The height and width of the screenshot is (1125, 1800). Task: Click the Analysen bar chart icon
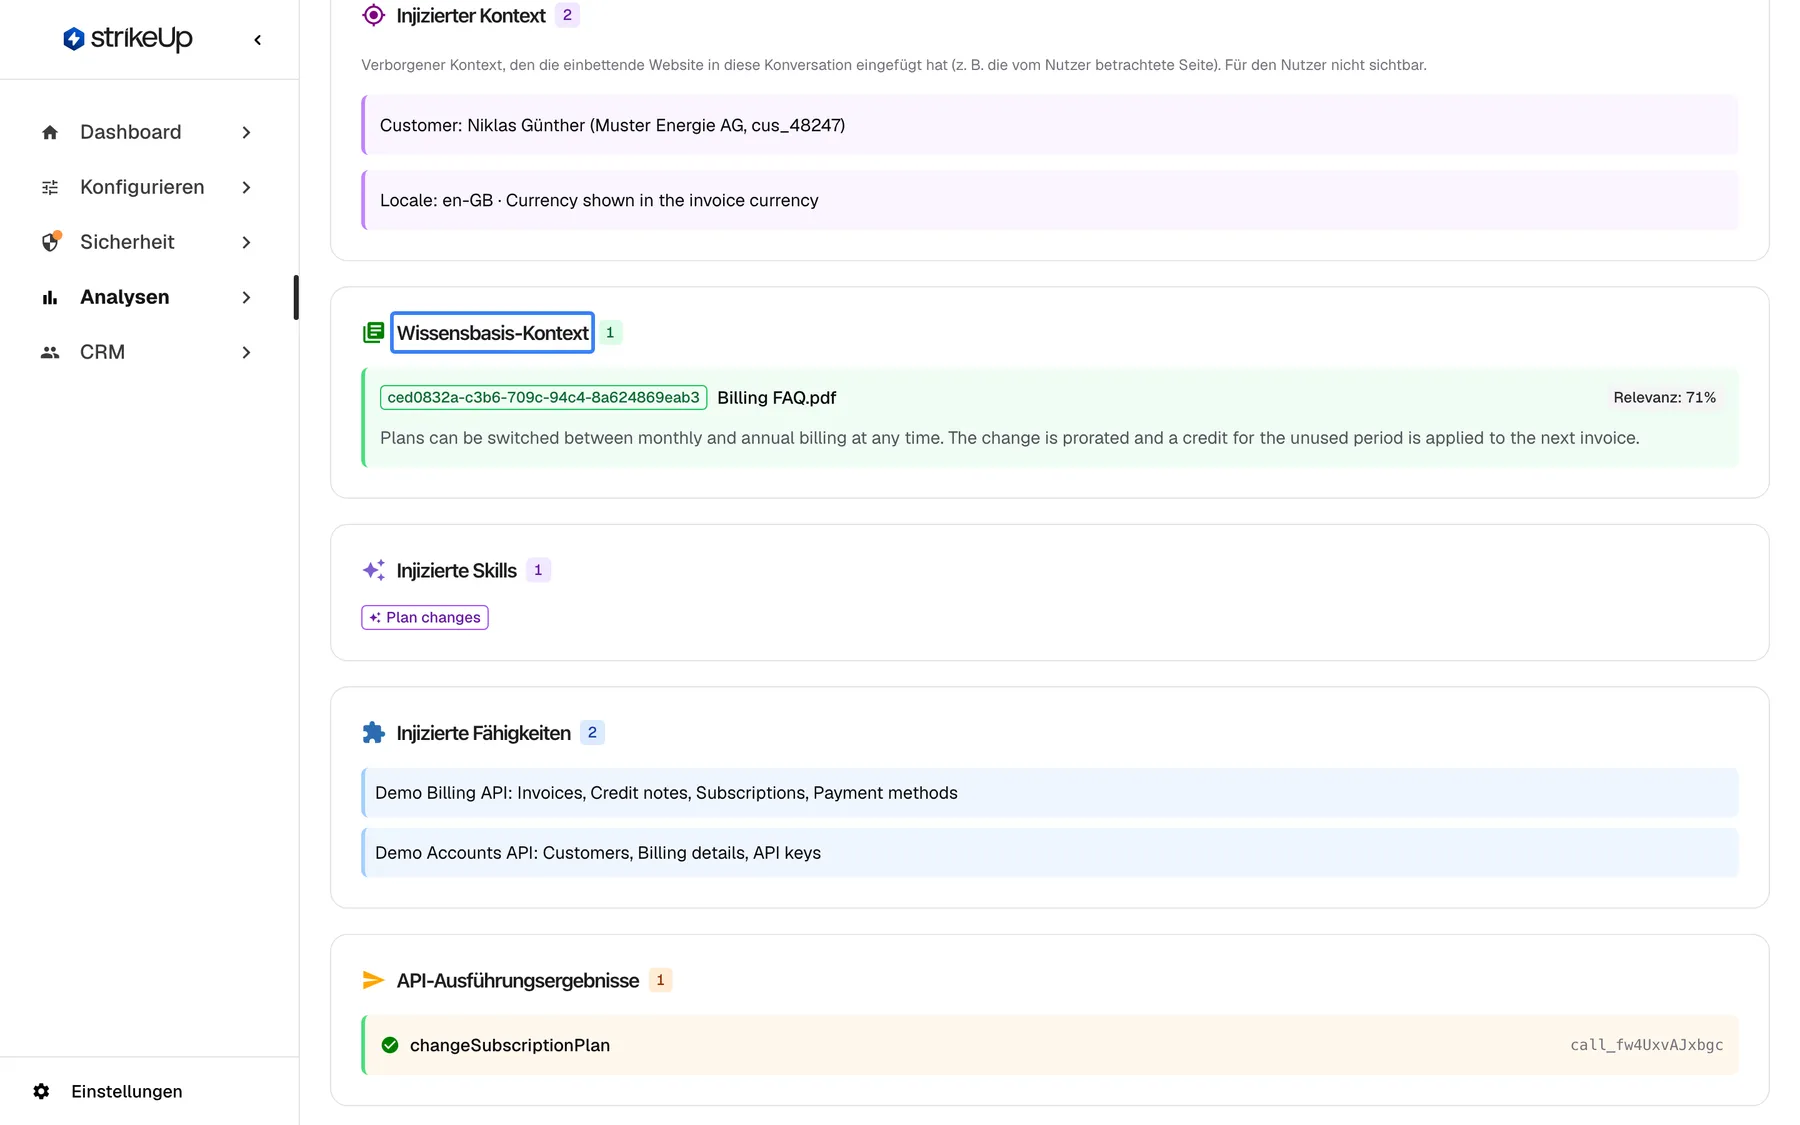pos(50,297)
